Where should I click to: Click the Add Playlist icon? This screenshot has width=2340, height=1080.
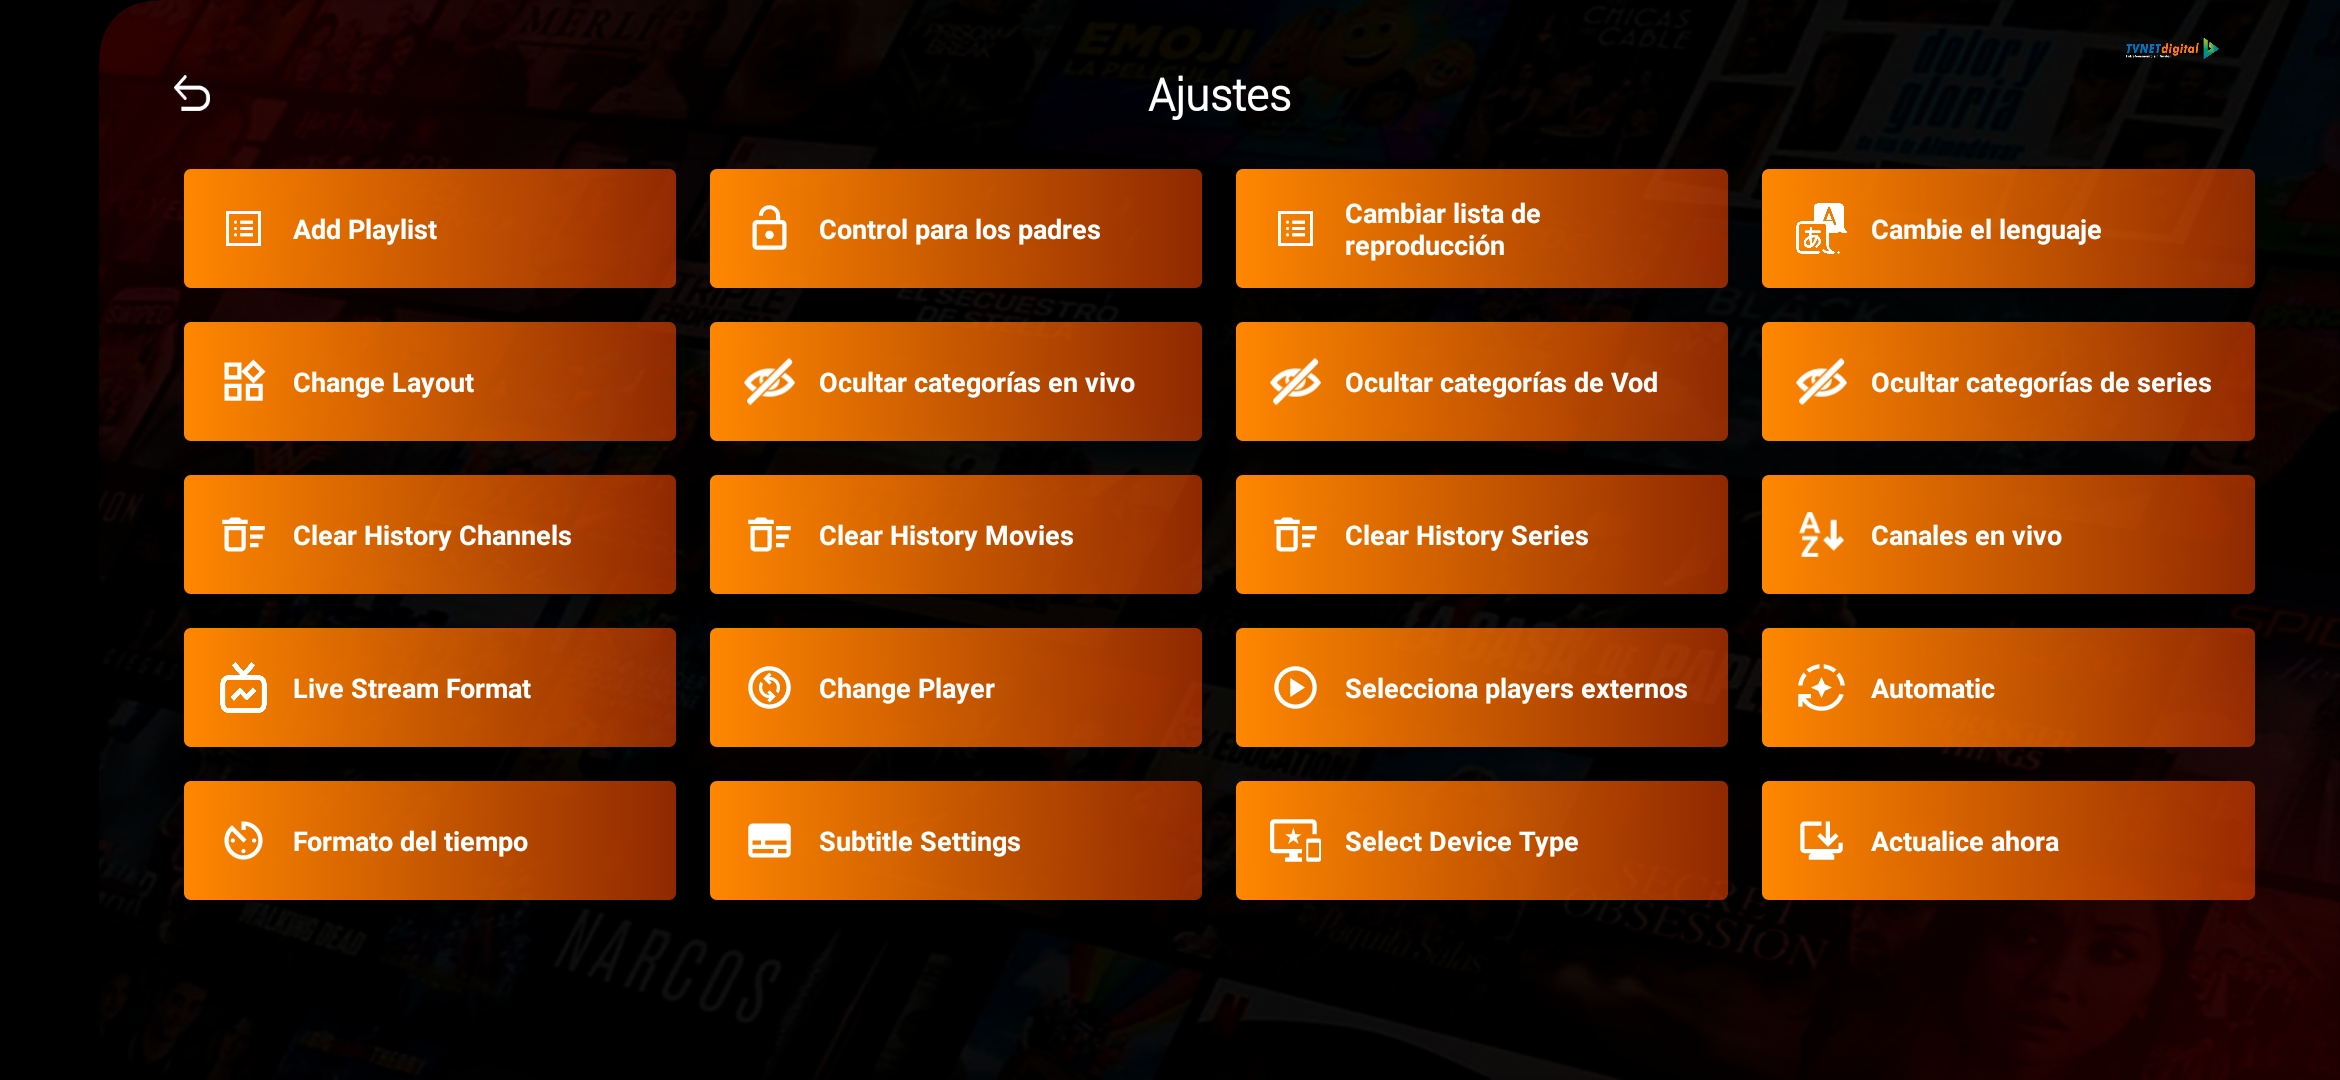(x=243, y=228)
